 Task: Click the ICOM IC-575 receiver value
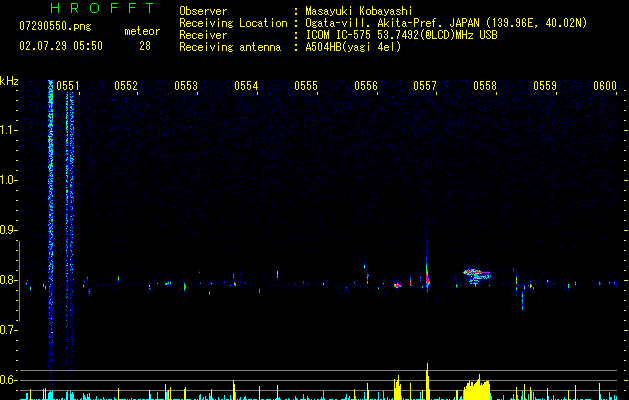(x=401, y=35)
